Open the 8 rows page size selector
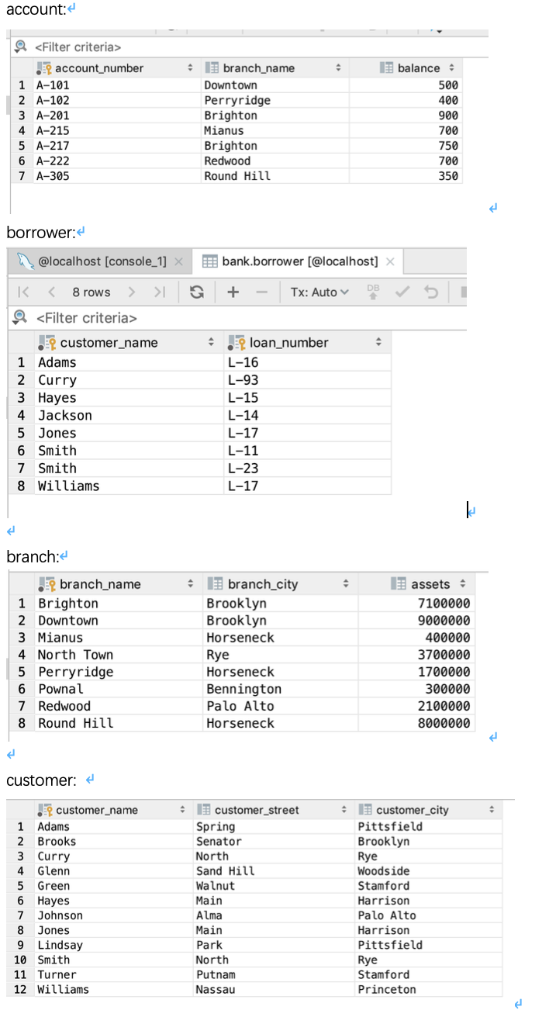The image size is (549, 1024). (x=91, y=292)
